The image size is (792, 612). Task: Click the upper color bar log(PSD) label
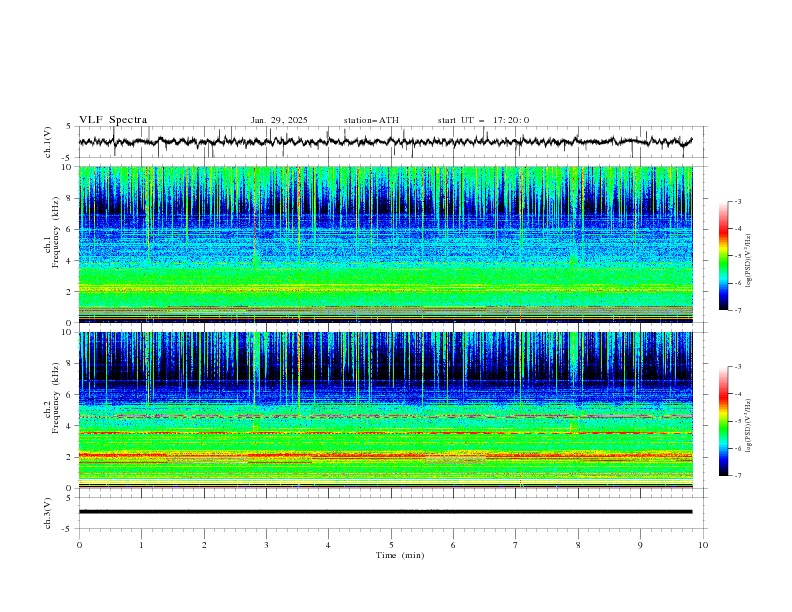coord(748,261)
